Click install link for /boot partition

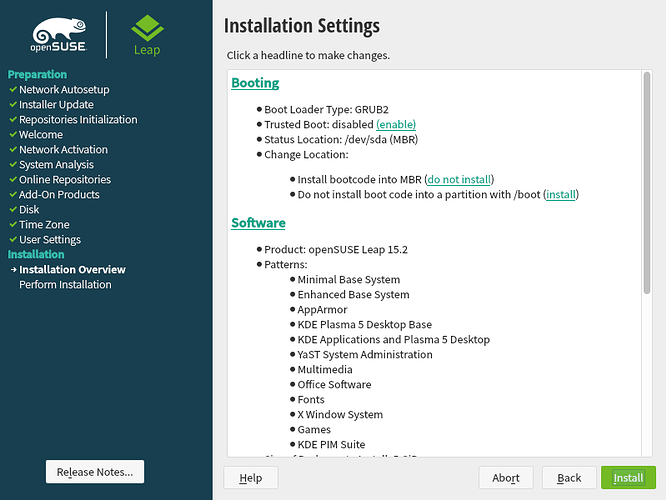(561, 194)
